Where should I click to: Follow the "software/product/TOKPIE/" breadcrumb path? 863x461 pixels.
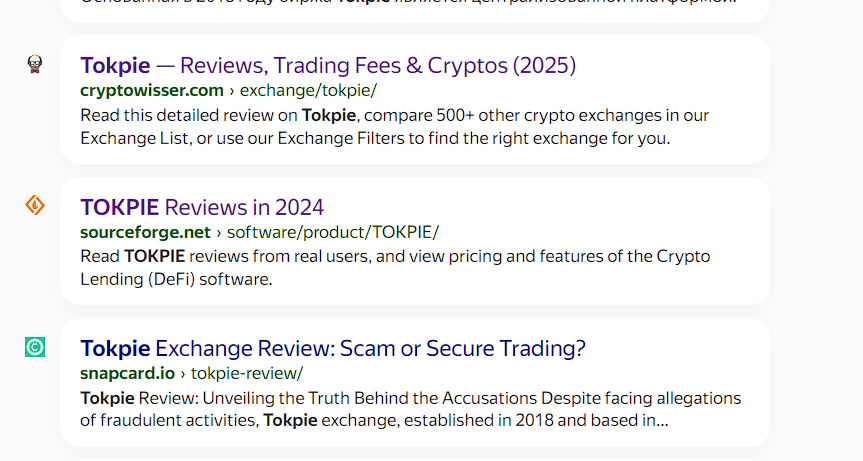[x=333, y=232]
